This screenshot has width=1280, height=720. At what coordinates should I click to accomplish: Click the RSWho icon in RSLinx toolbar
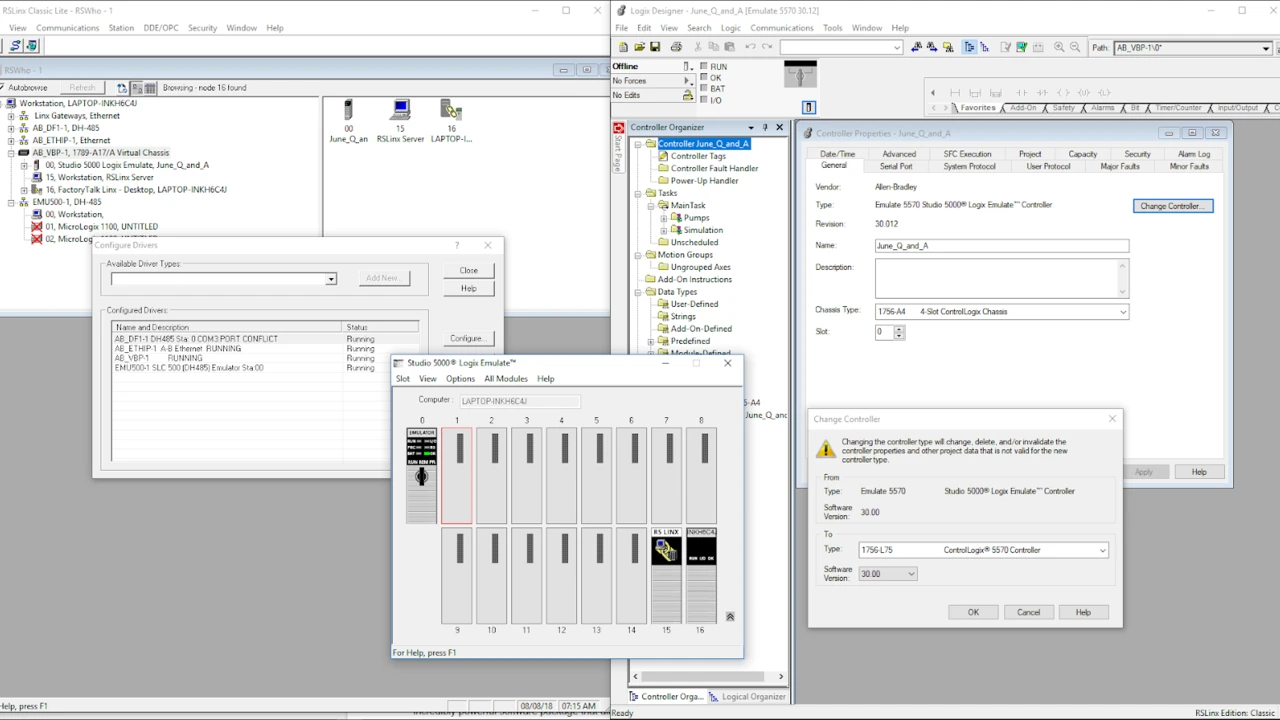coord(17,46)
